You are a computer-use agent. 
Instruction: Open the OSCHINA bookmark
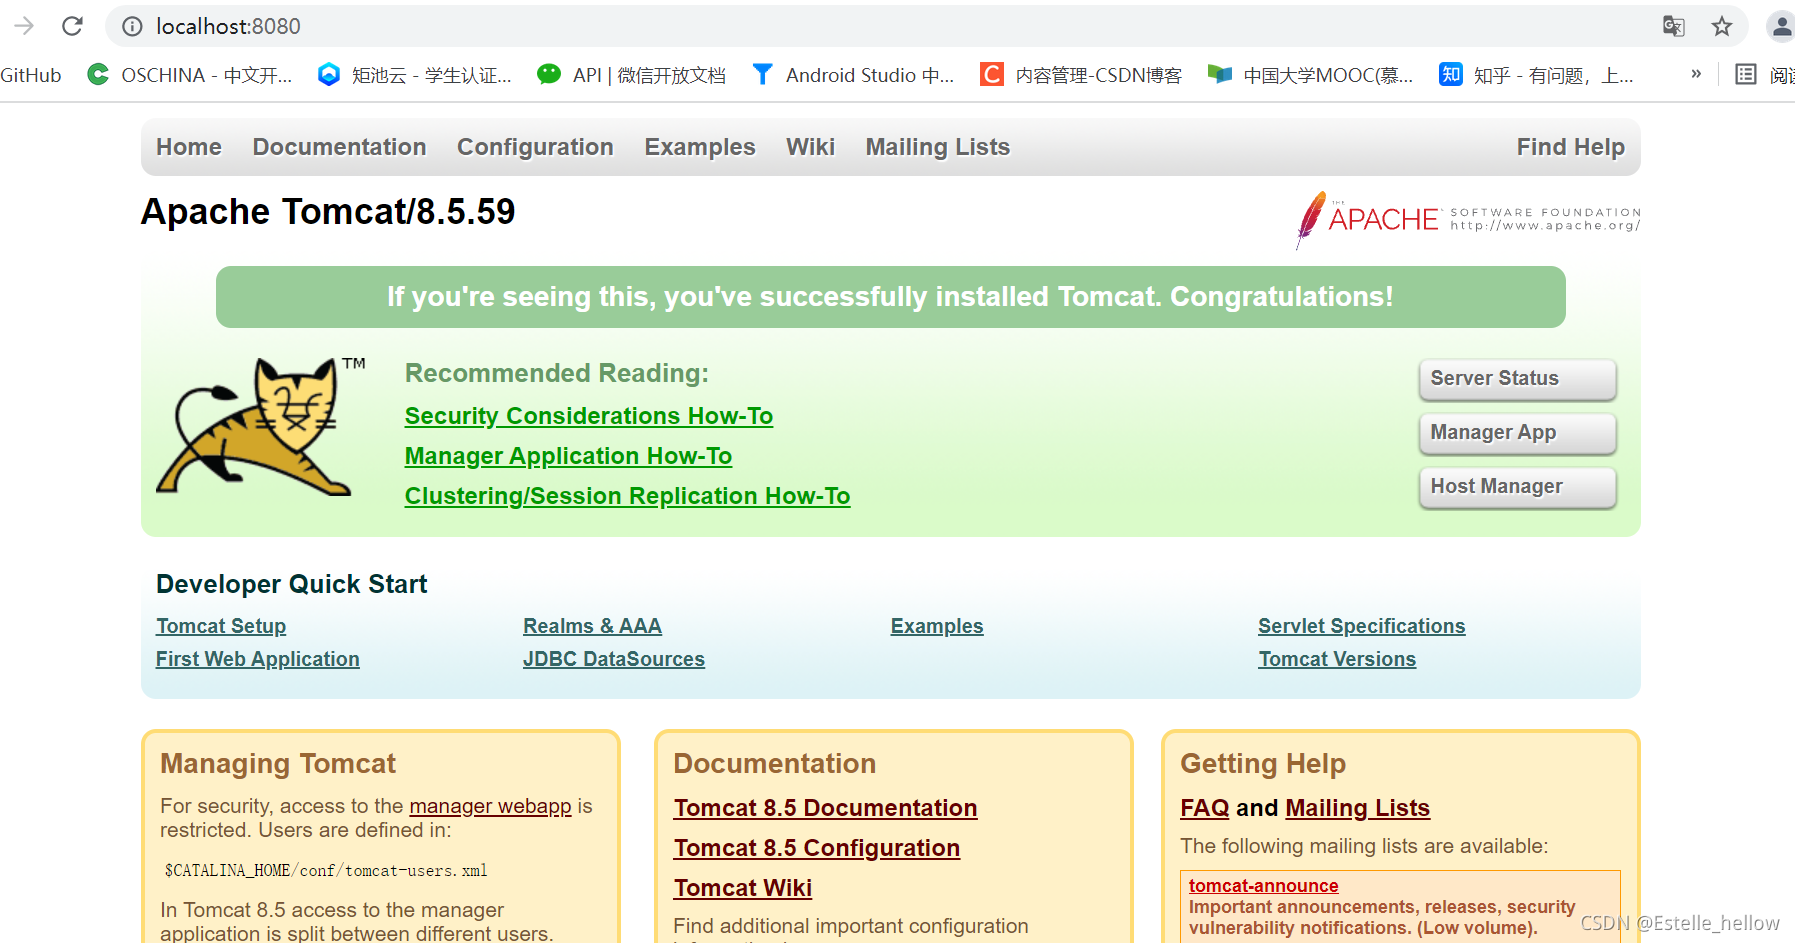coord(190,75)
